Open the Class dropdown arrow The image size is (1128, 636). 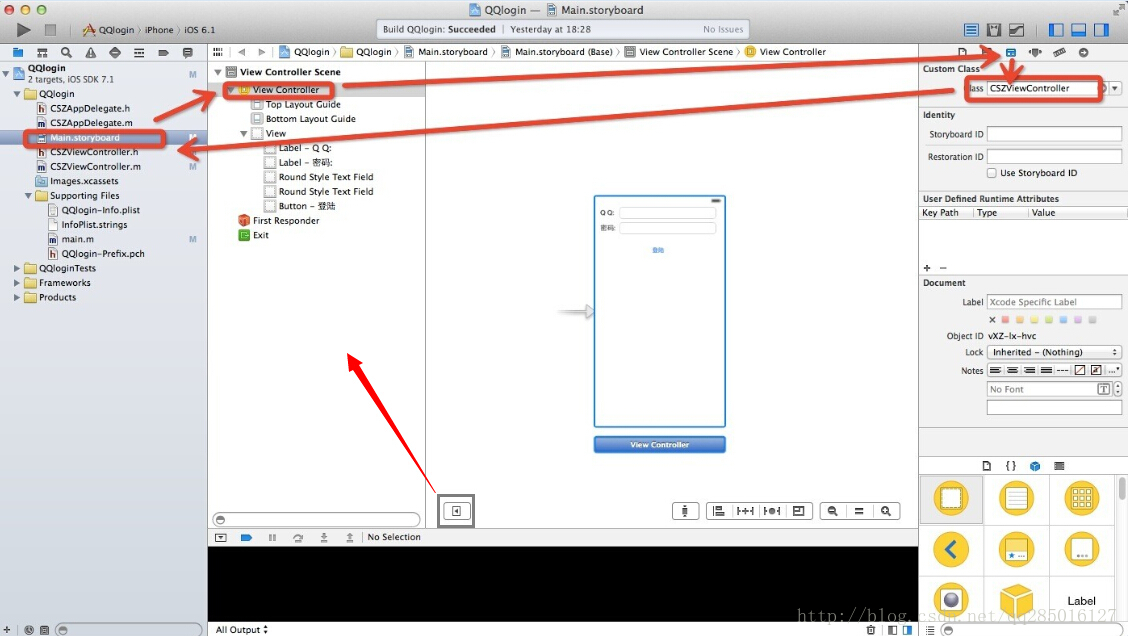[1115, 88]
